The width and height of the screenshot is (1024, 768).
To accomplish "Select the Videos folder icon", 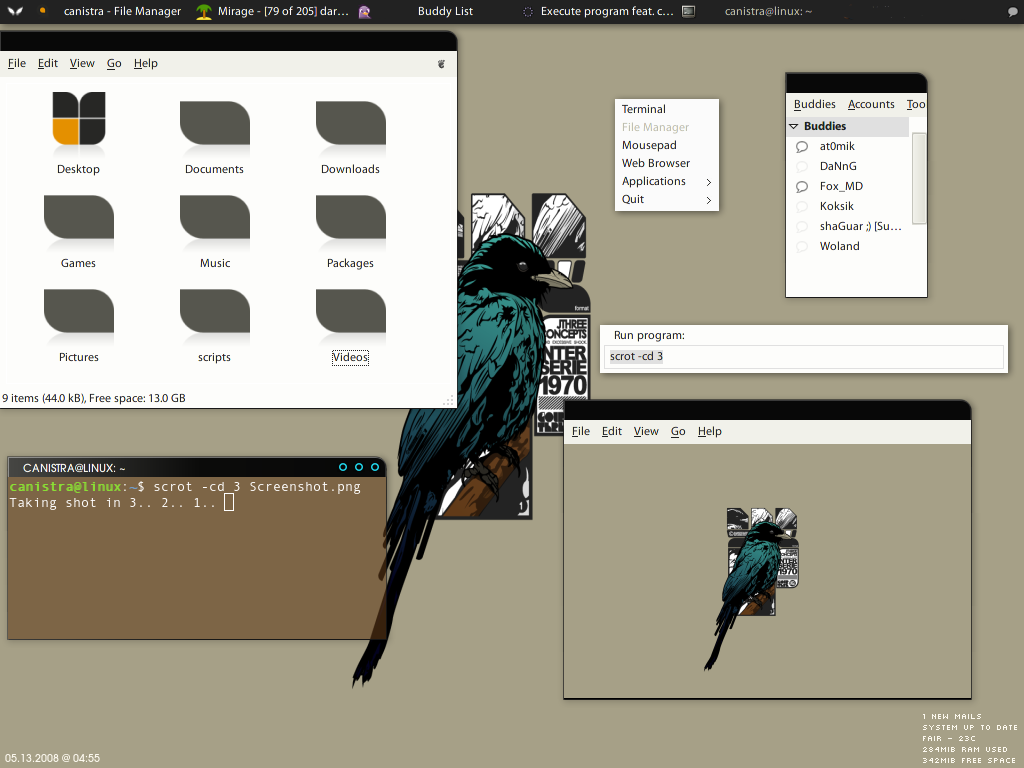I will tap(351, 312).
